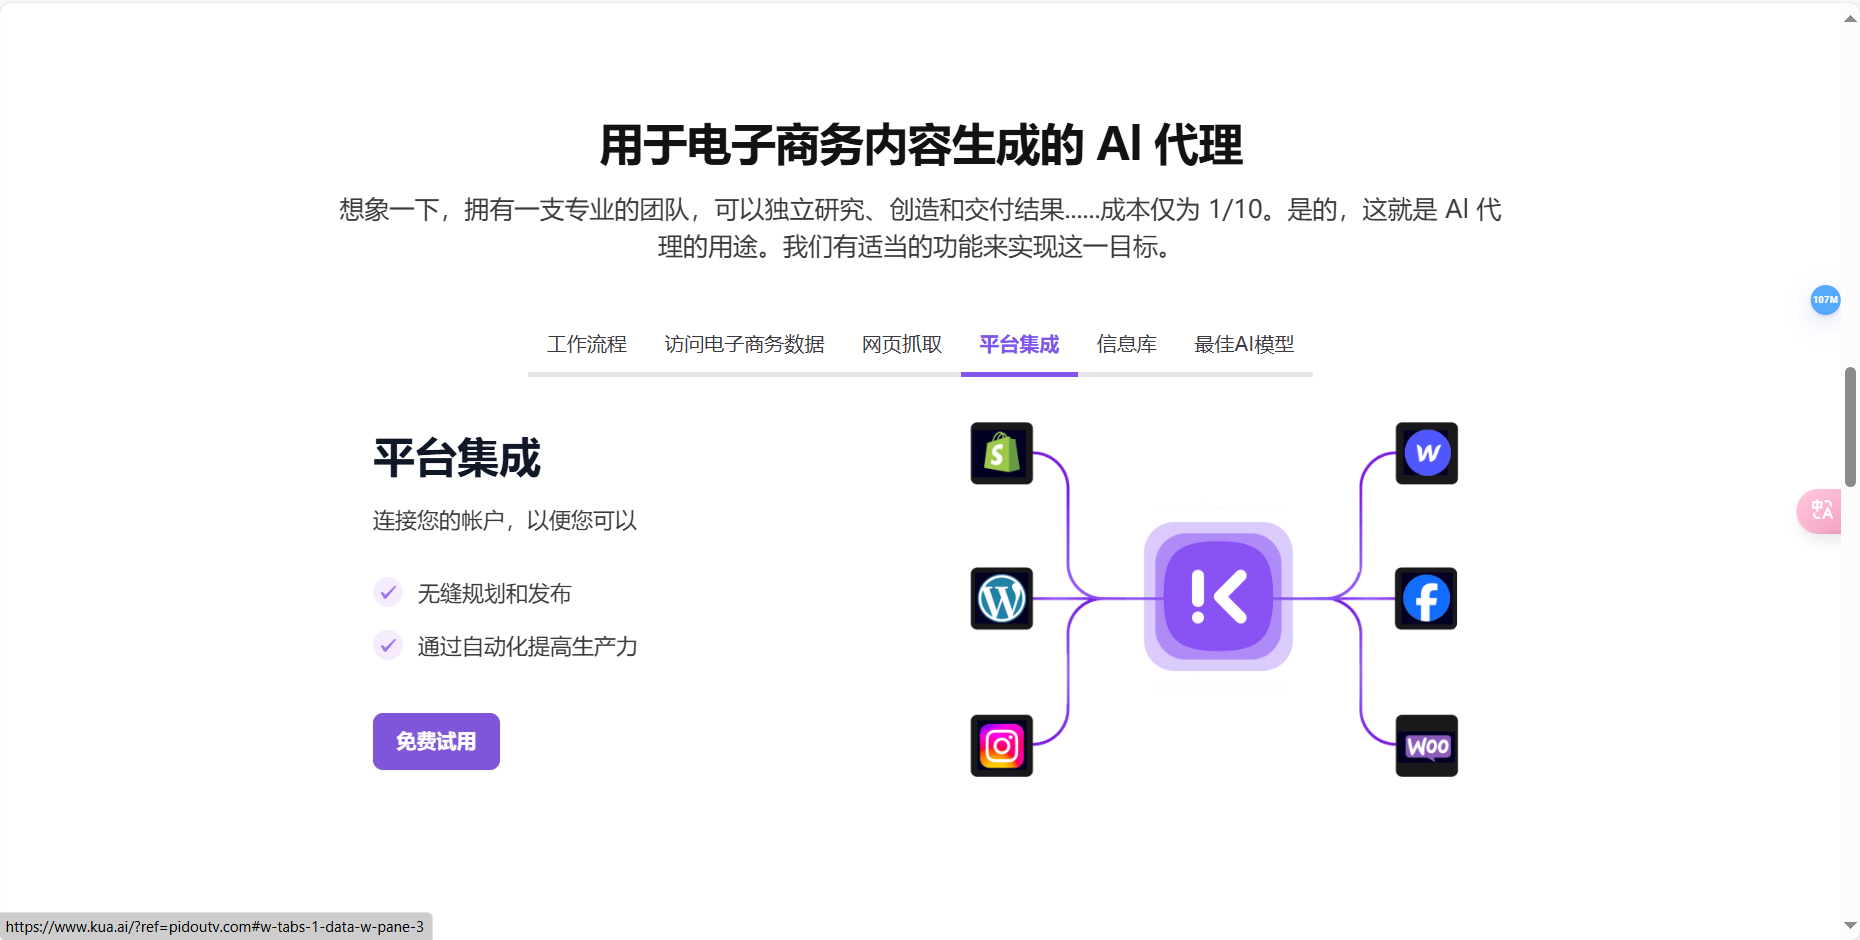Click the Webflow W logo icon

click(x=1426, y=453)
